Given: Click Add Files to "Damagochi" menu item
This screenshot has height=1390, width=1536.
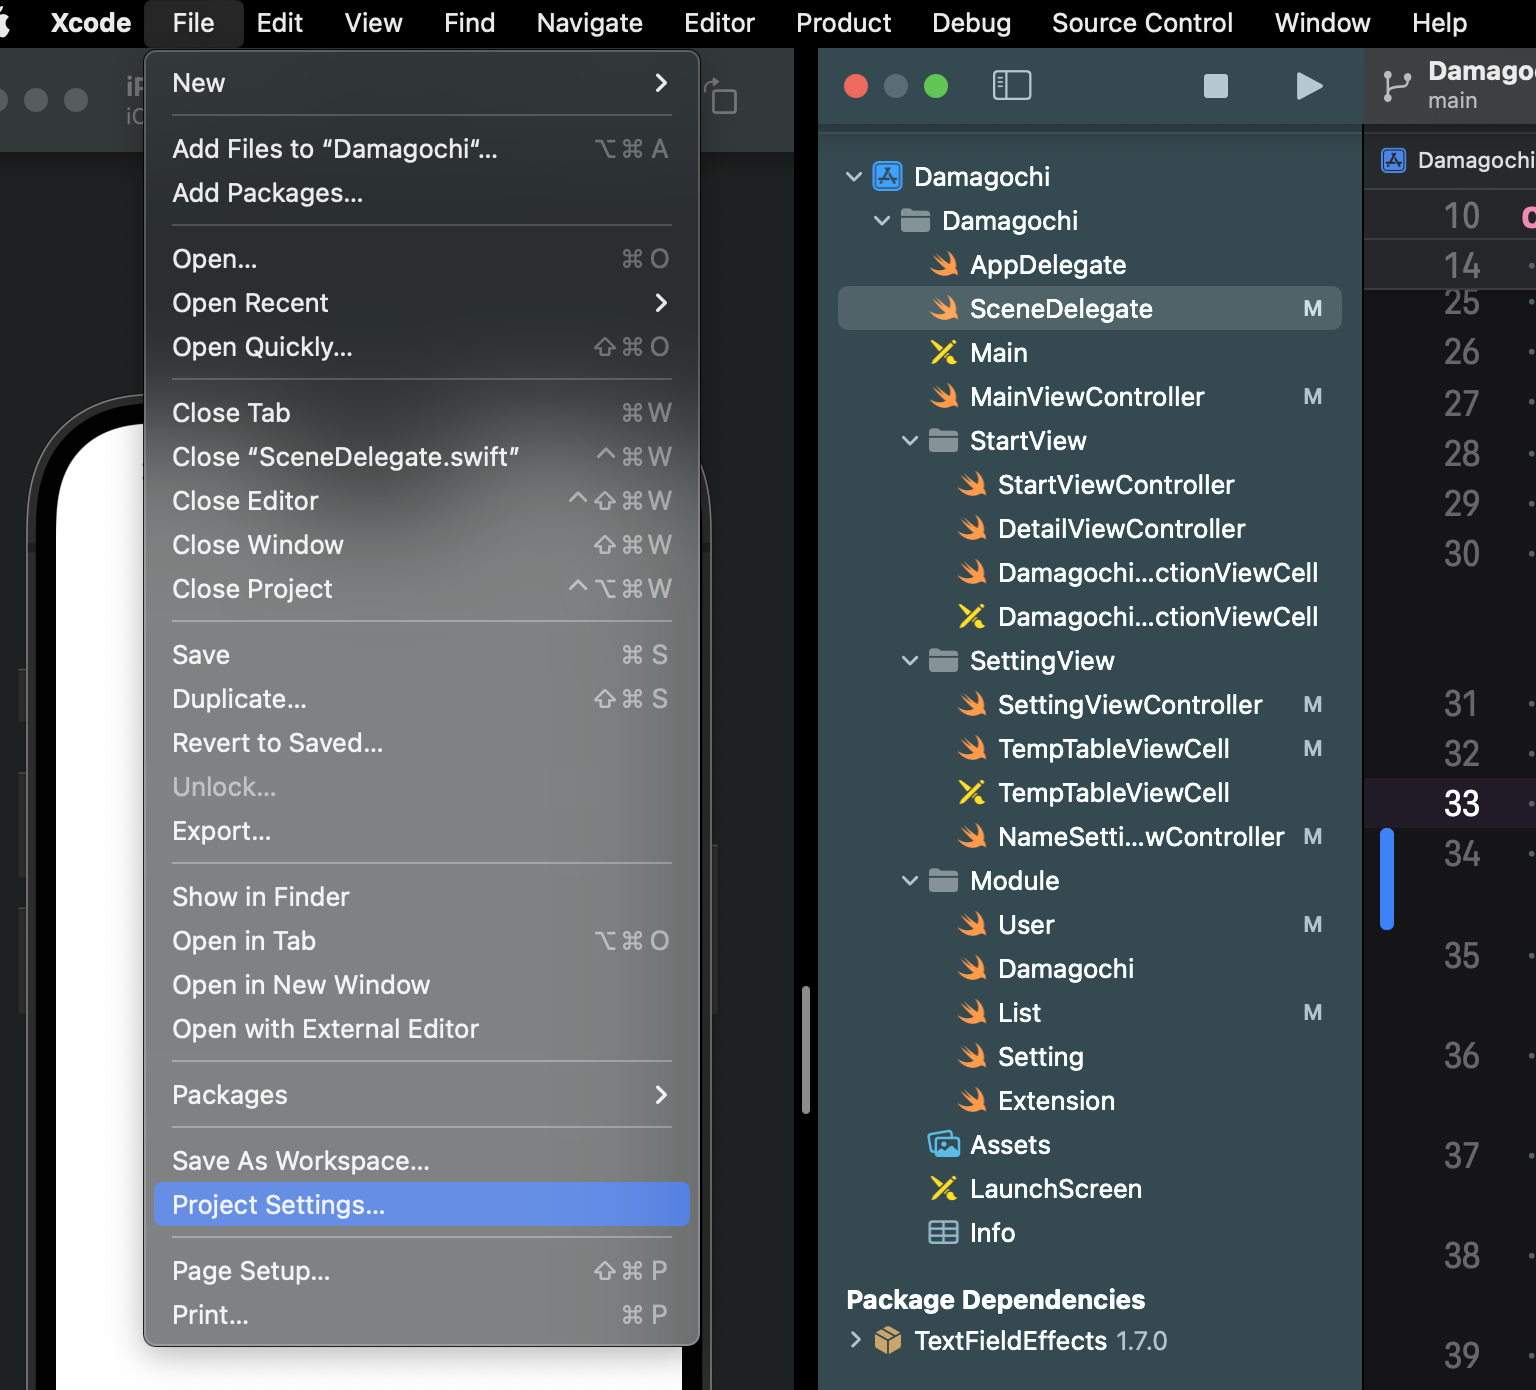Looking at the screenshot, I should click(x=421, y=149).
